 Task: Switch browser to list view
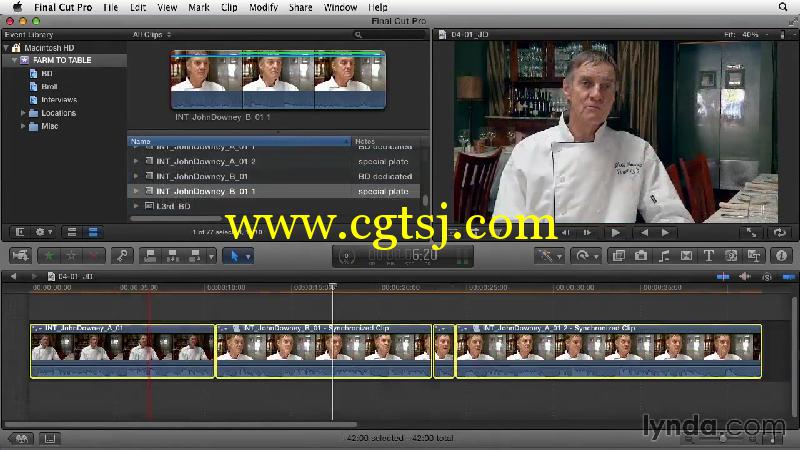pyautogui.click(x=93, y=232)
